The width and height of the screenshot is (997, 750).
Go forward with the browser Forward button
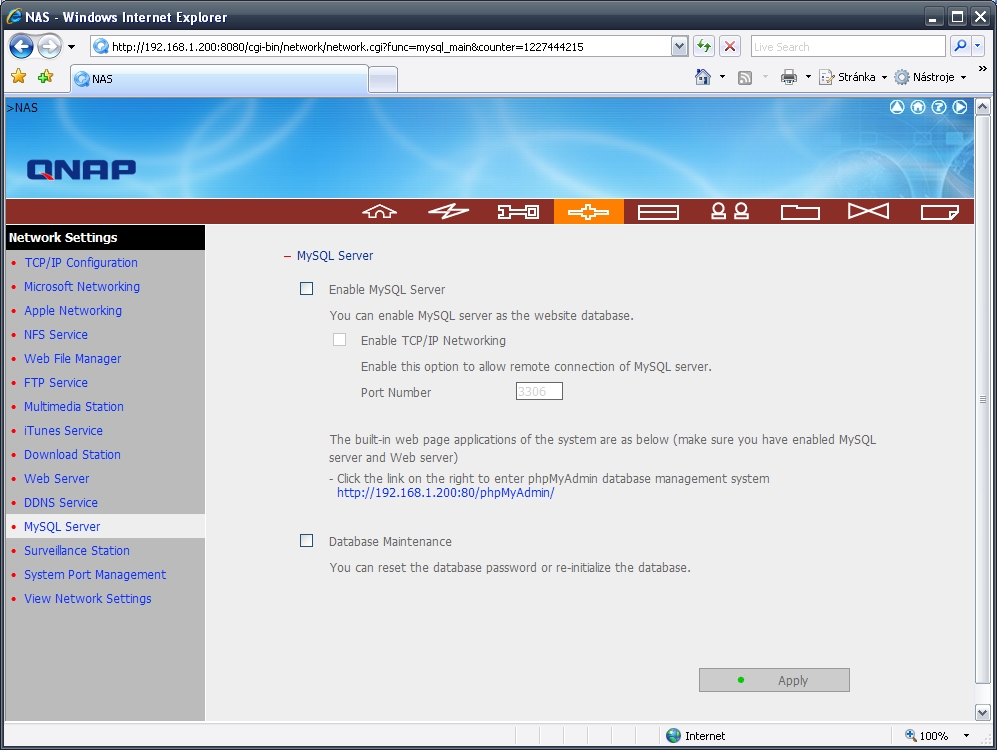point(49,46)
